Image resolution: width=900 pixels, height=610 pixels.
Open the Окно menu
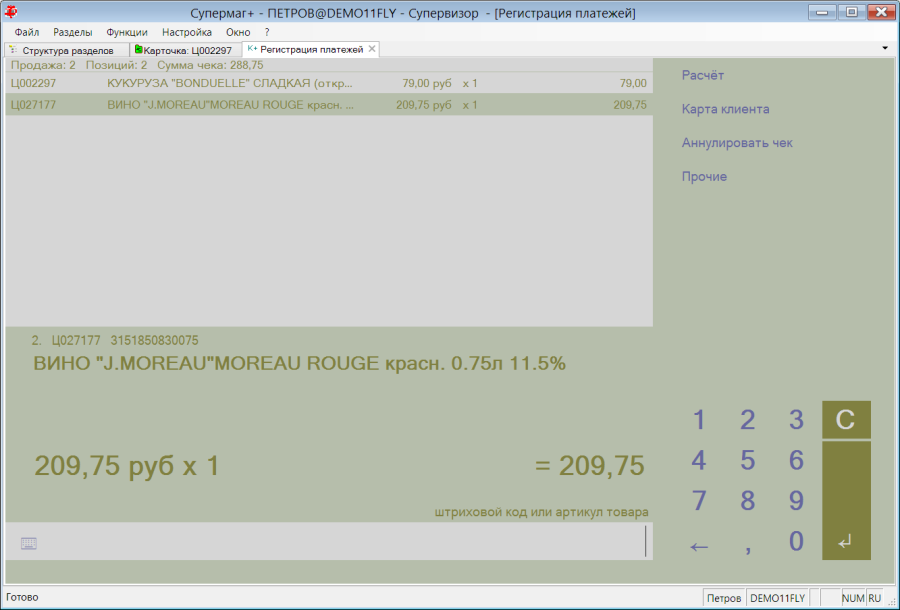point(238,32)
